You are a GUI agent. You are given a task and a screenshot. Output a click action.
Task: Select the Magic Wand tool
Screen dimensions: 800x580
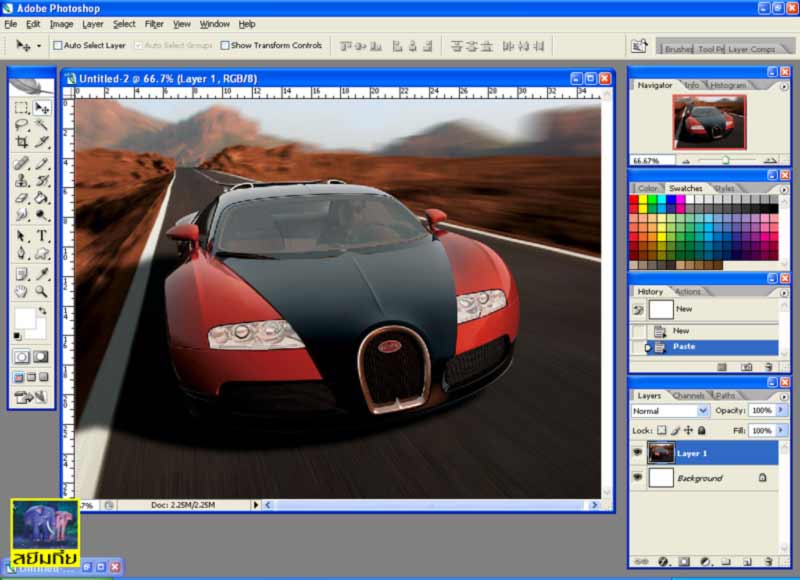pyautogui.click(x=41, y=124)
